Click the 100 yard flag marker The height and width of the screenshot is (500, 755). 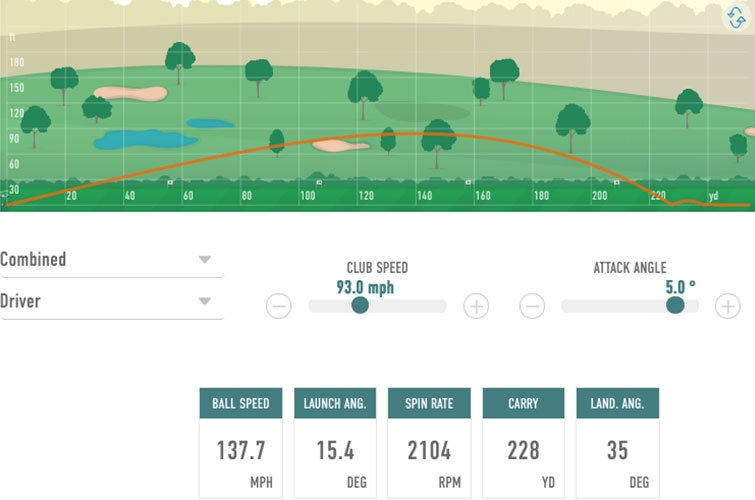[x=319, y=183]
